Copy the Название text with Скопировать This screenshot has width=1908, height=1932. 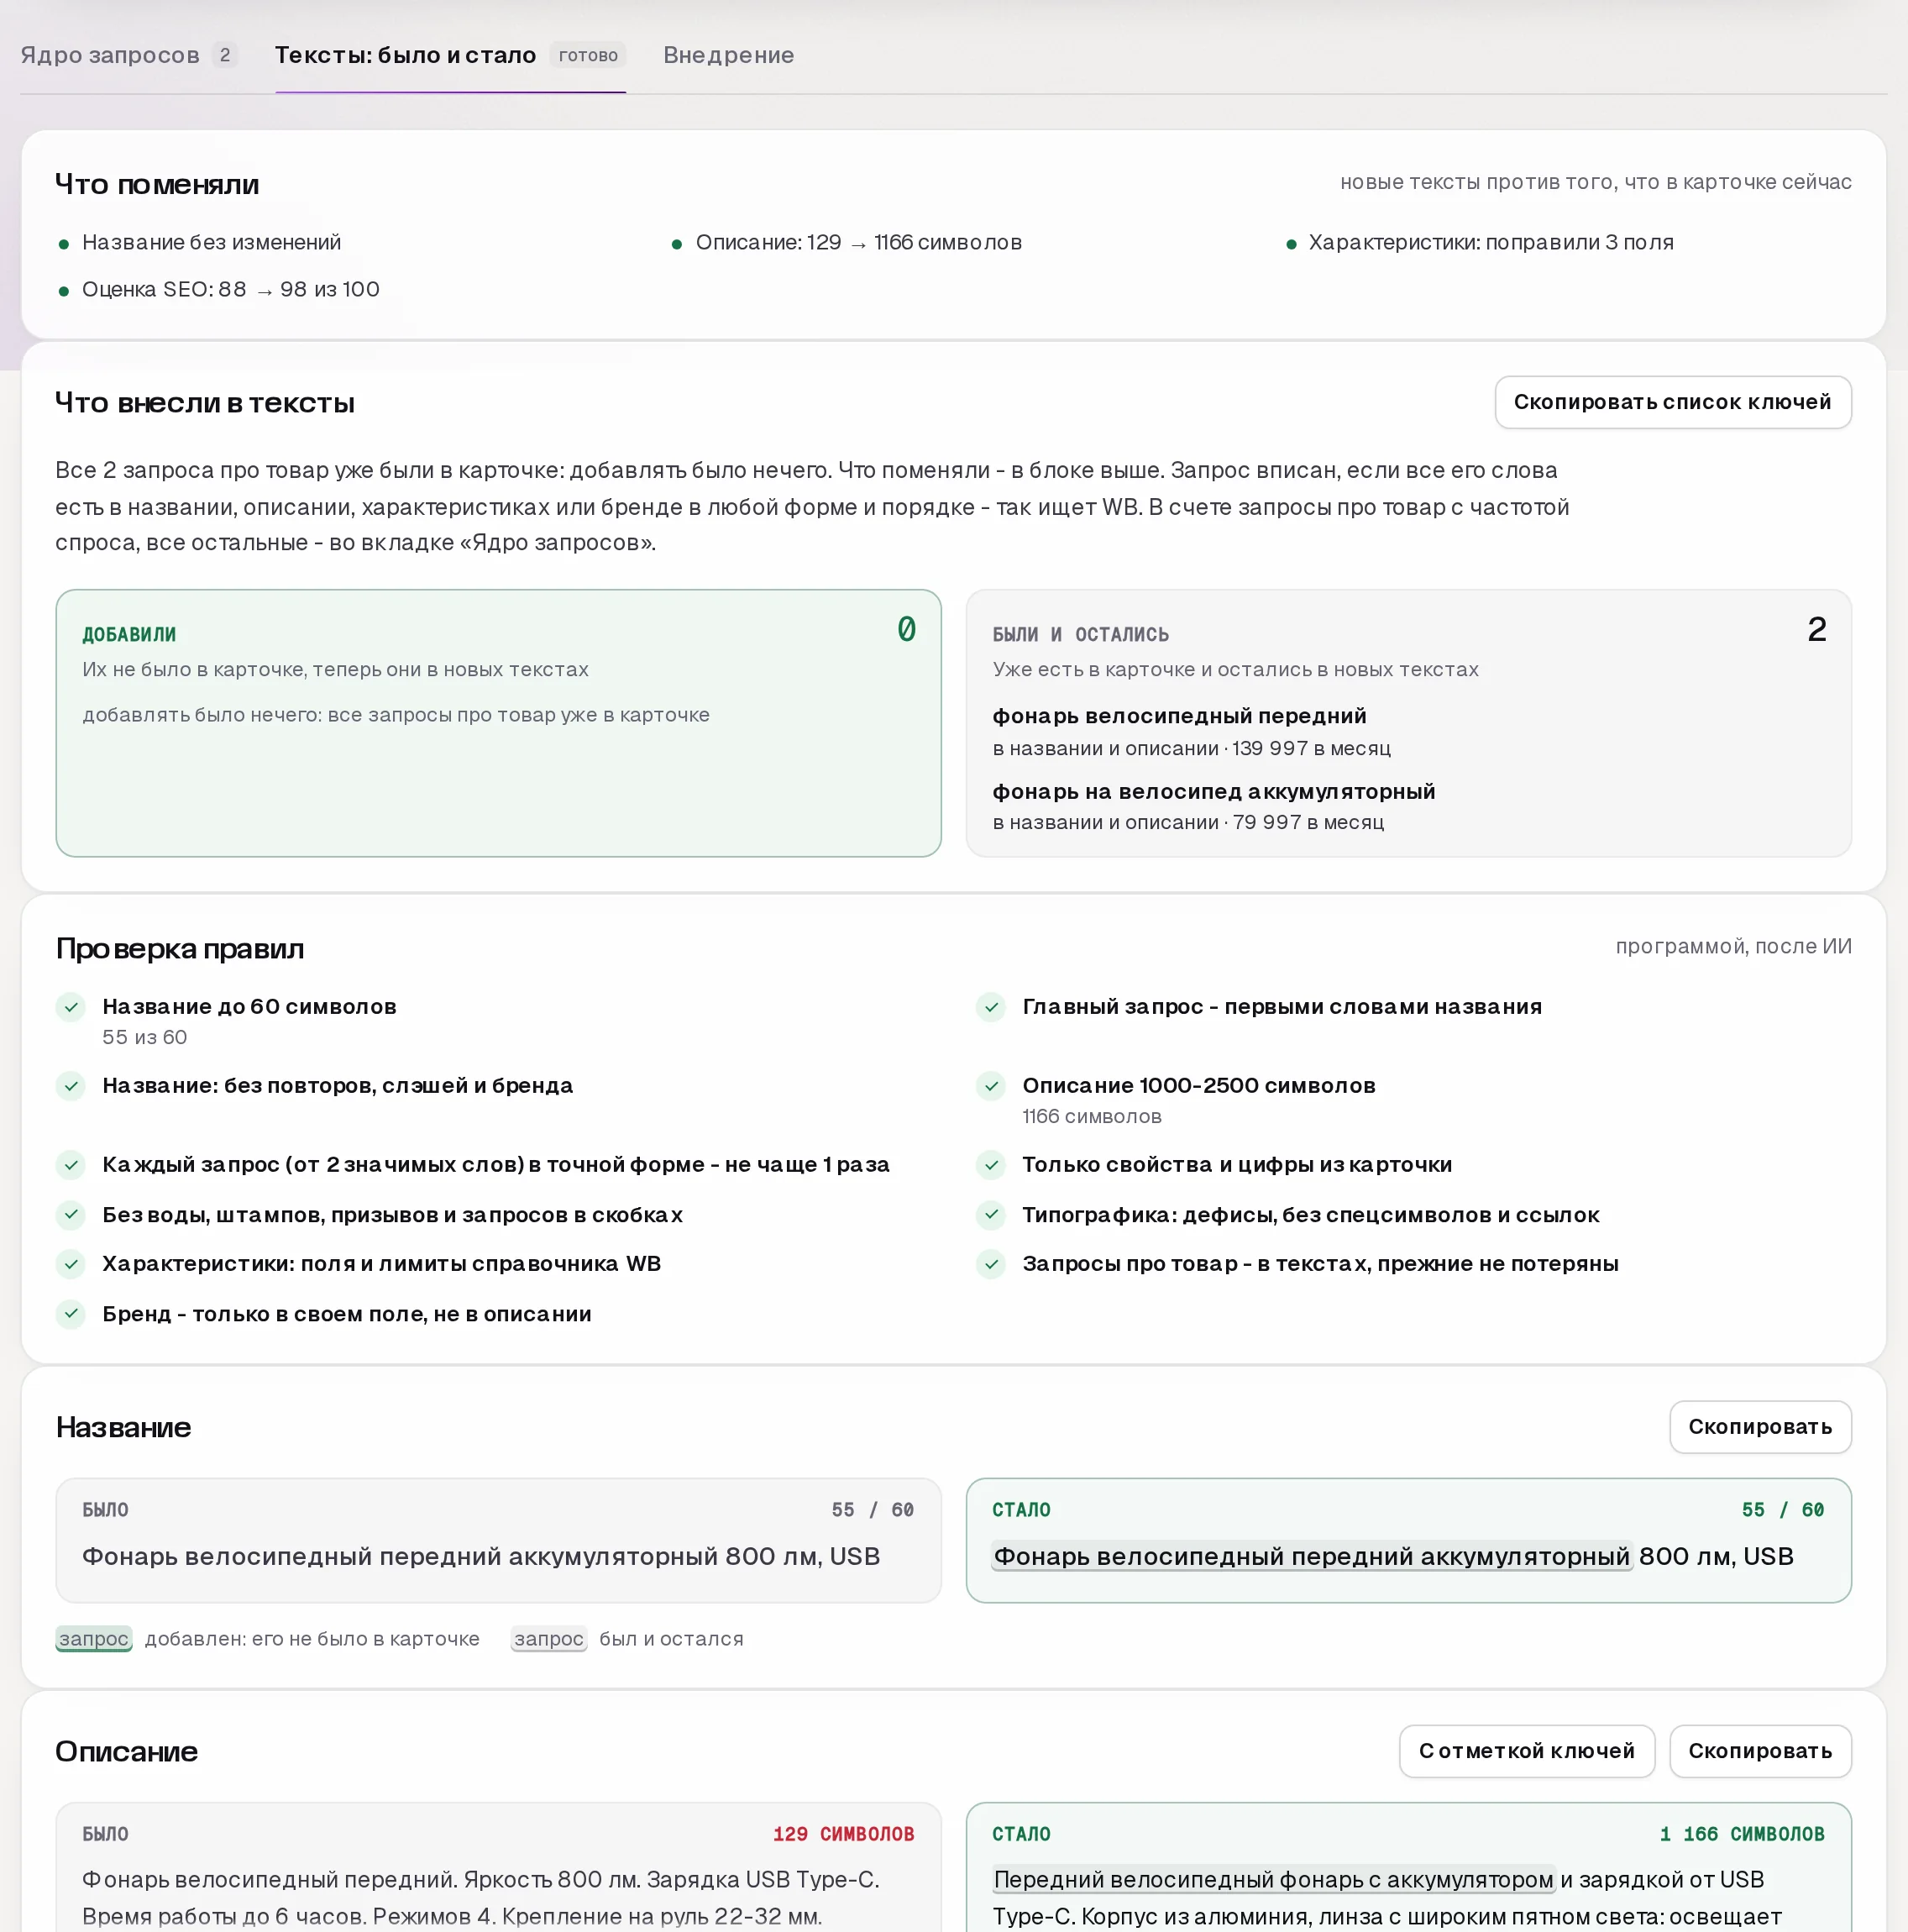[x=1760, y=1427]
